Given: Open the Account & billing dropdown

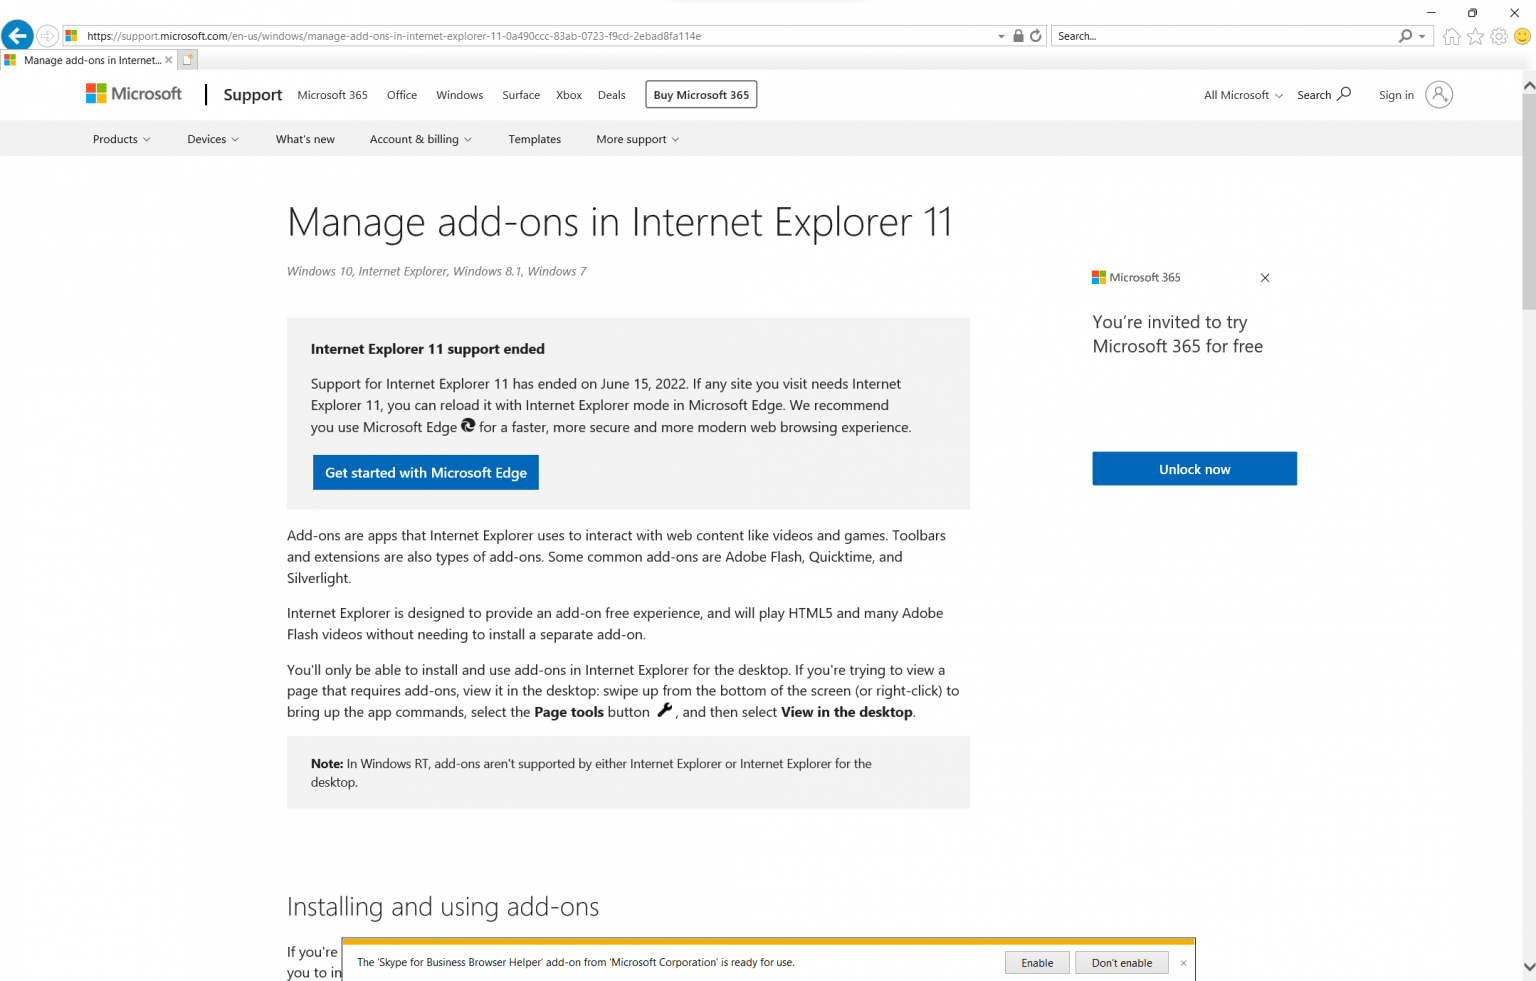Looking at the screenshot, I should click(420, 139).
